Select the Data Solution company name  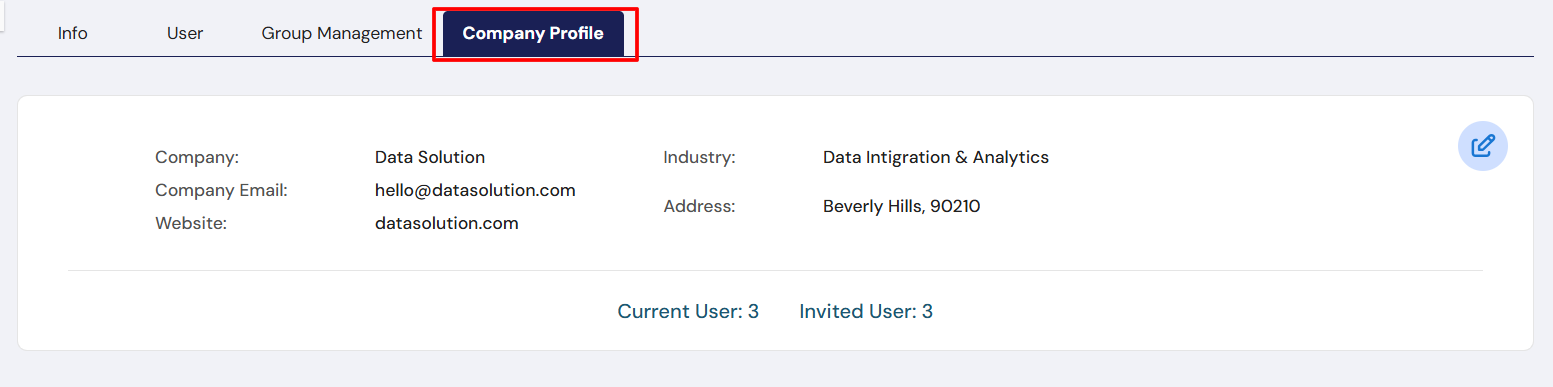pos(430,157)
